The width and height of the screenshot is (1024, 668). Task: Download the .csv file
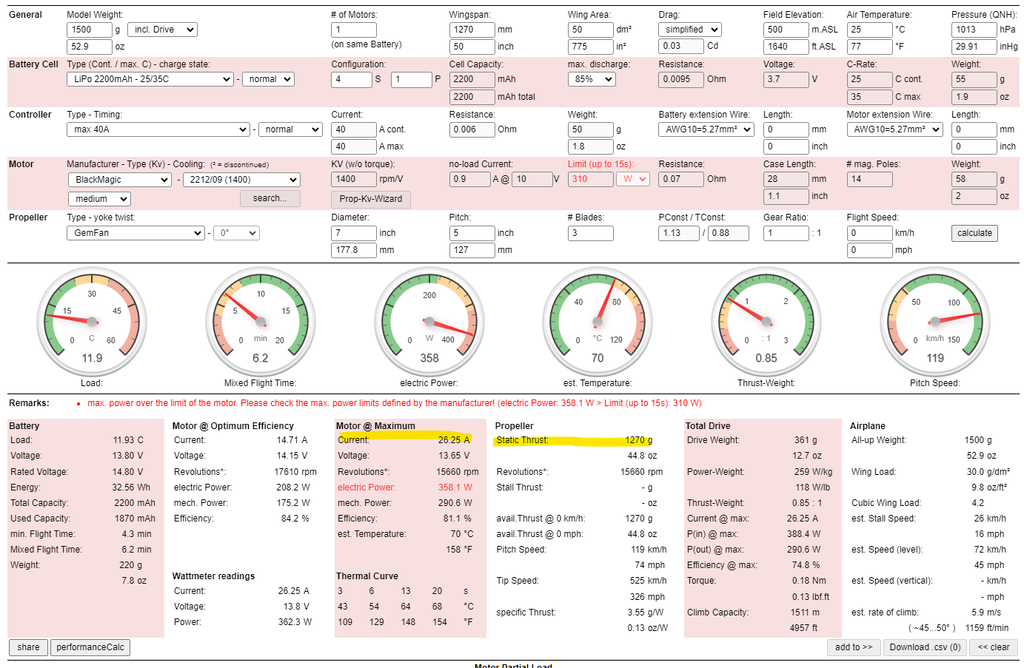925,647
